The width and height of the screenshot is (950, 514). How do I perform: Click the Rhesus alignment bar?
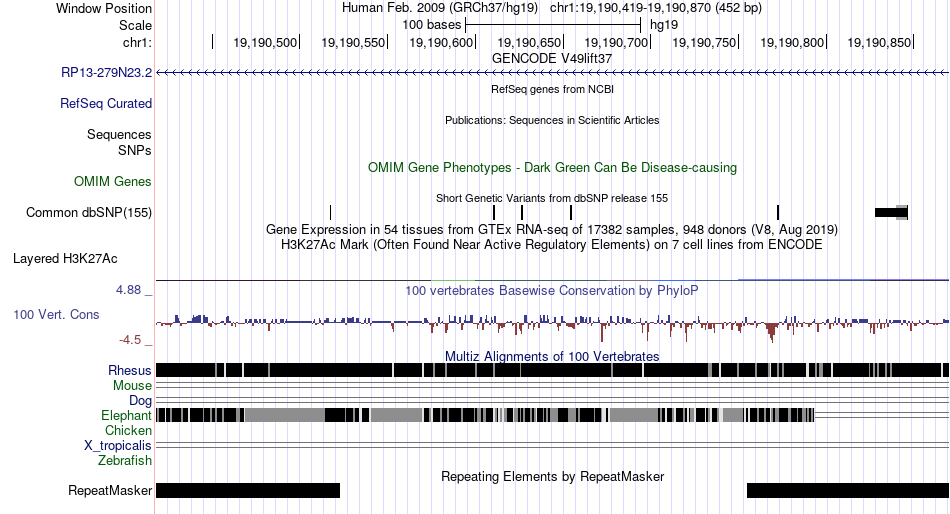tap(552, 370)
